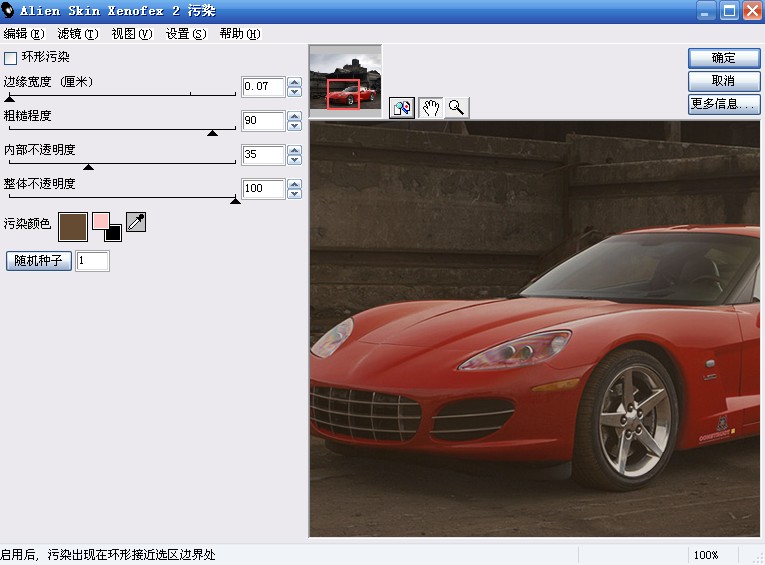The image size is (765, 565).
Task: Open the 滤镜(T) menu
Action: [78, 34]
